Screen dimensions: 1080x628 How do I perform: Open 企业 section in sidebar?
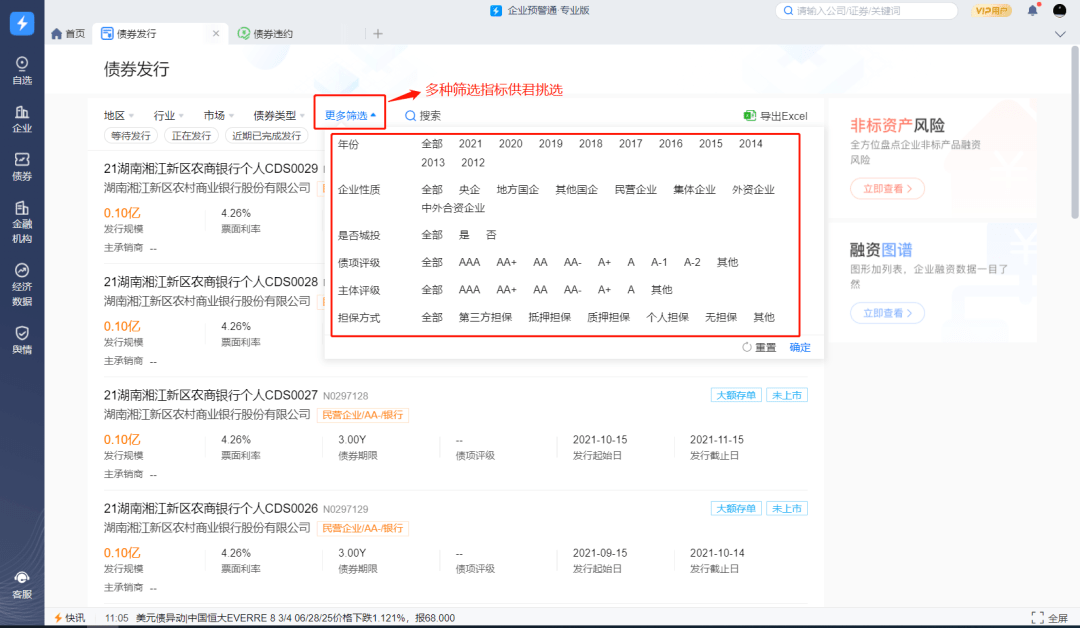point(22,118)
